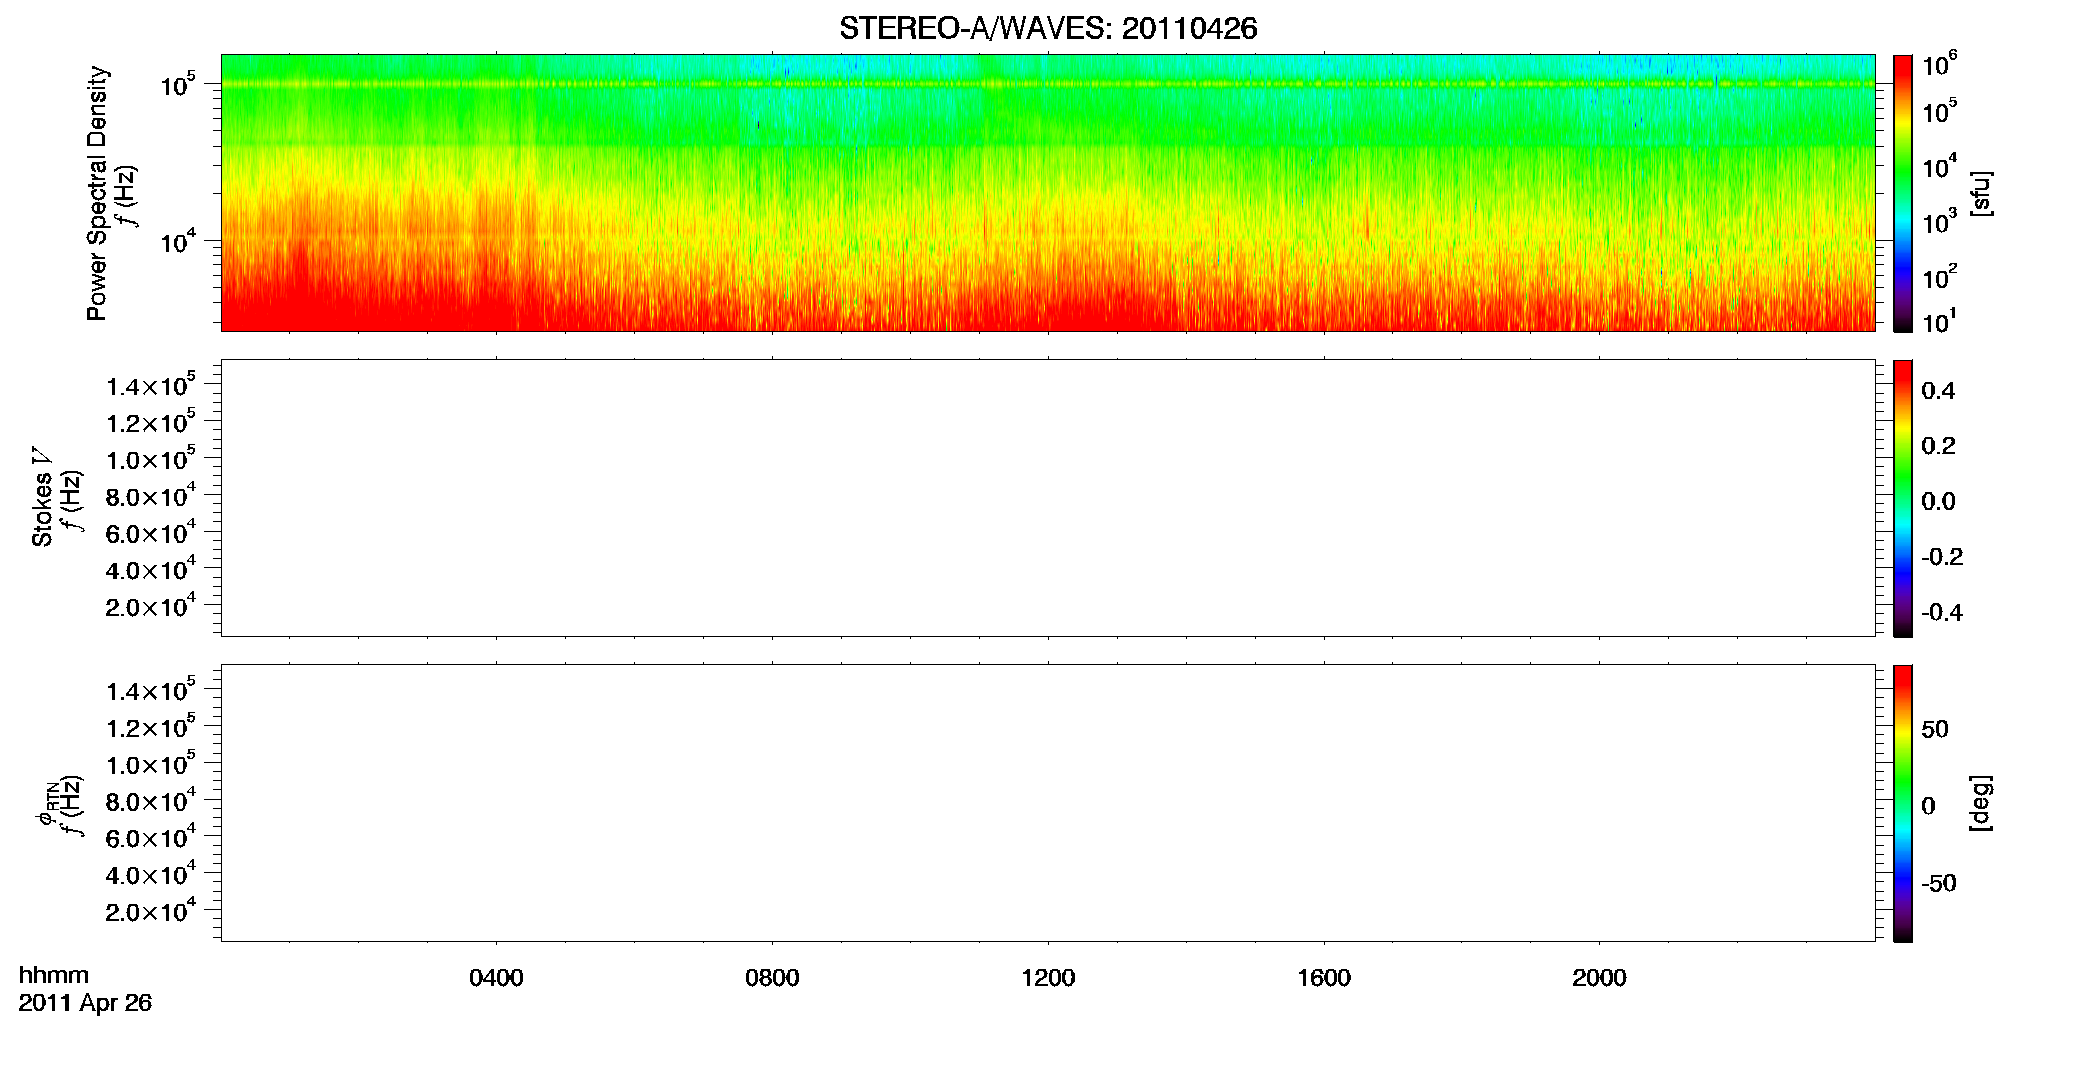Click the [deg] colorbar unit label
The image size is (2096, 1080).
1980,803
